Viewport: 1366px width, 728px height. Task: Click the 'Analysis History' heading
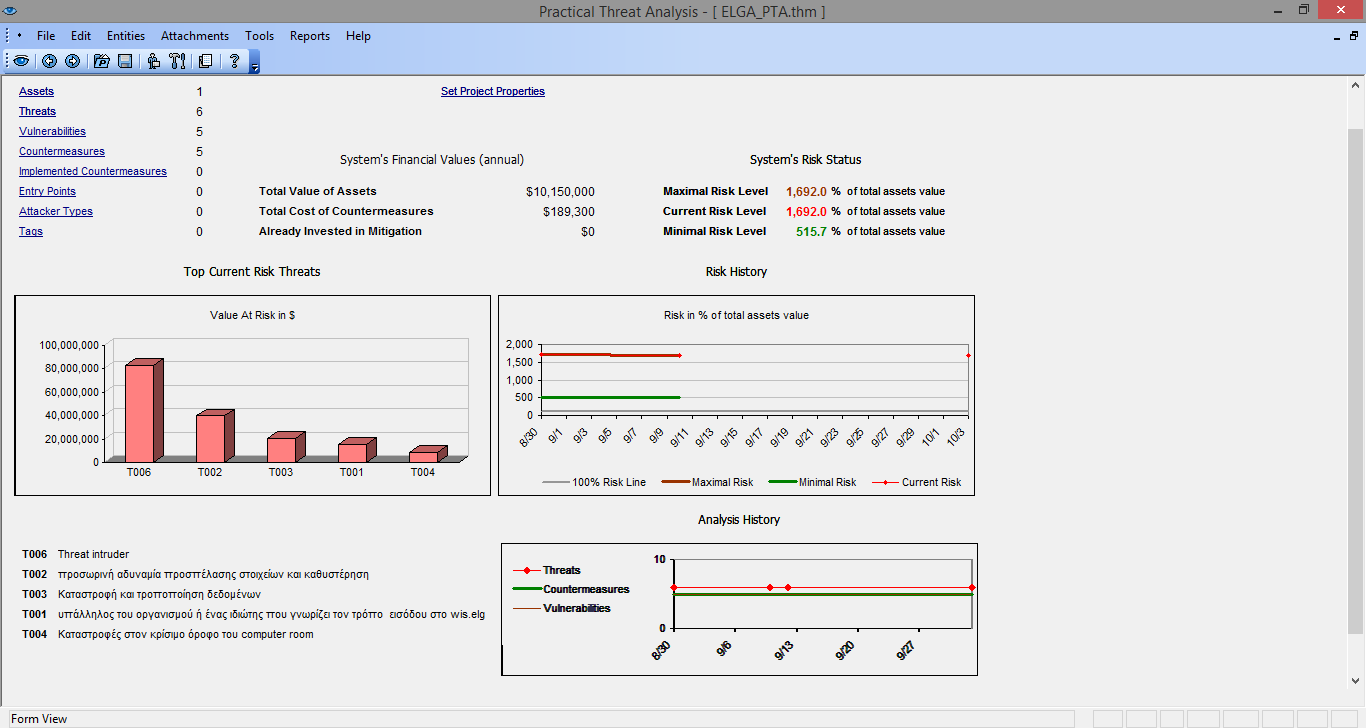(x=739, y=519)
